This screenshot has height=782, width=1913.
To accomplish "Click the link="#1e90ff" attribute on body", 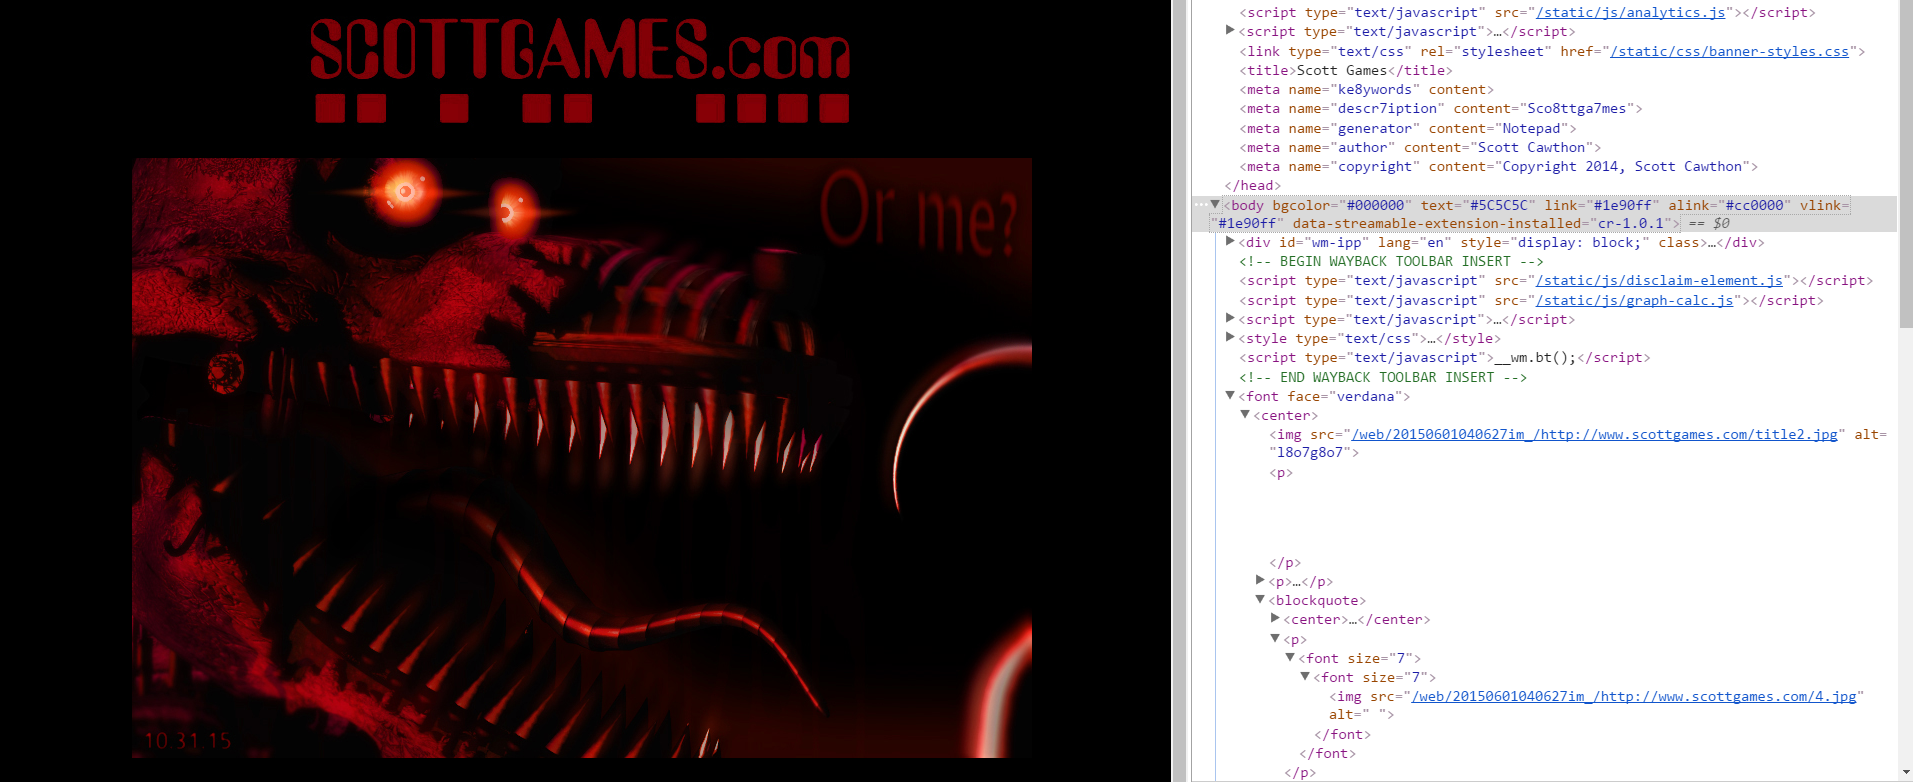I will coord(1601,205).
